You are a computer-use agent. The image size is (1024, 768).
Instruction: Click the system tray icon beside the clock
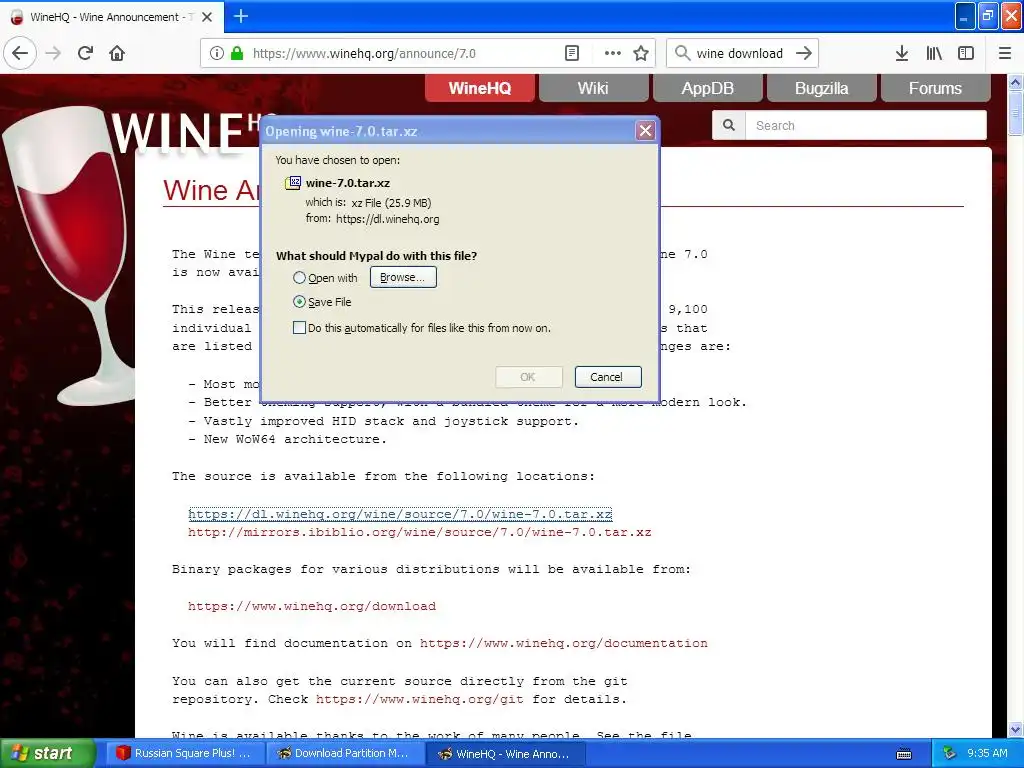(x=949, y=753)
